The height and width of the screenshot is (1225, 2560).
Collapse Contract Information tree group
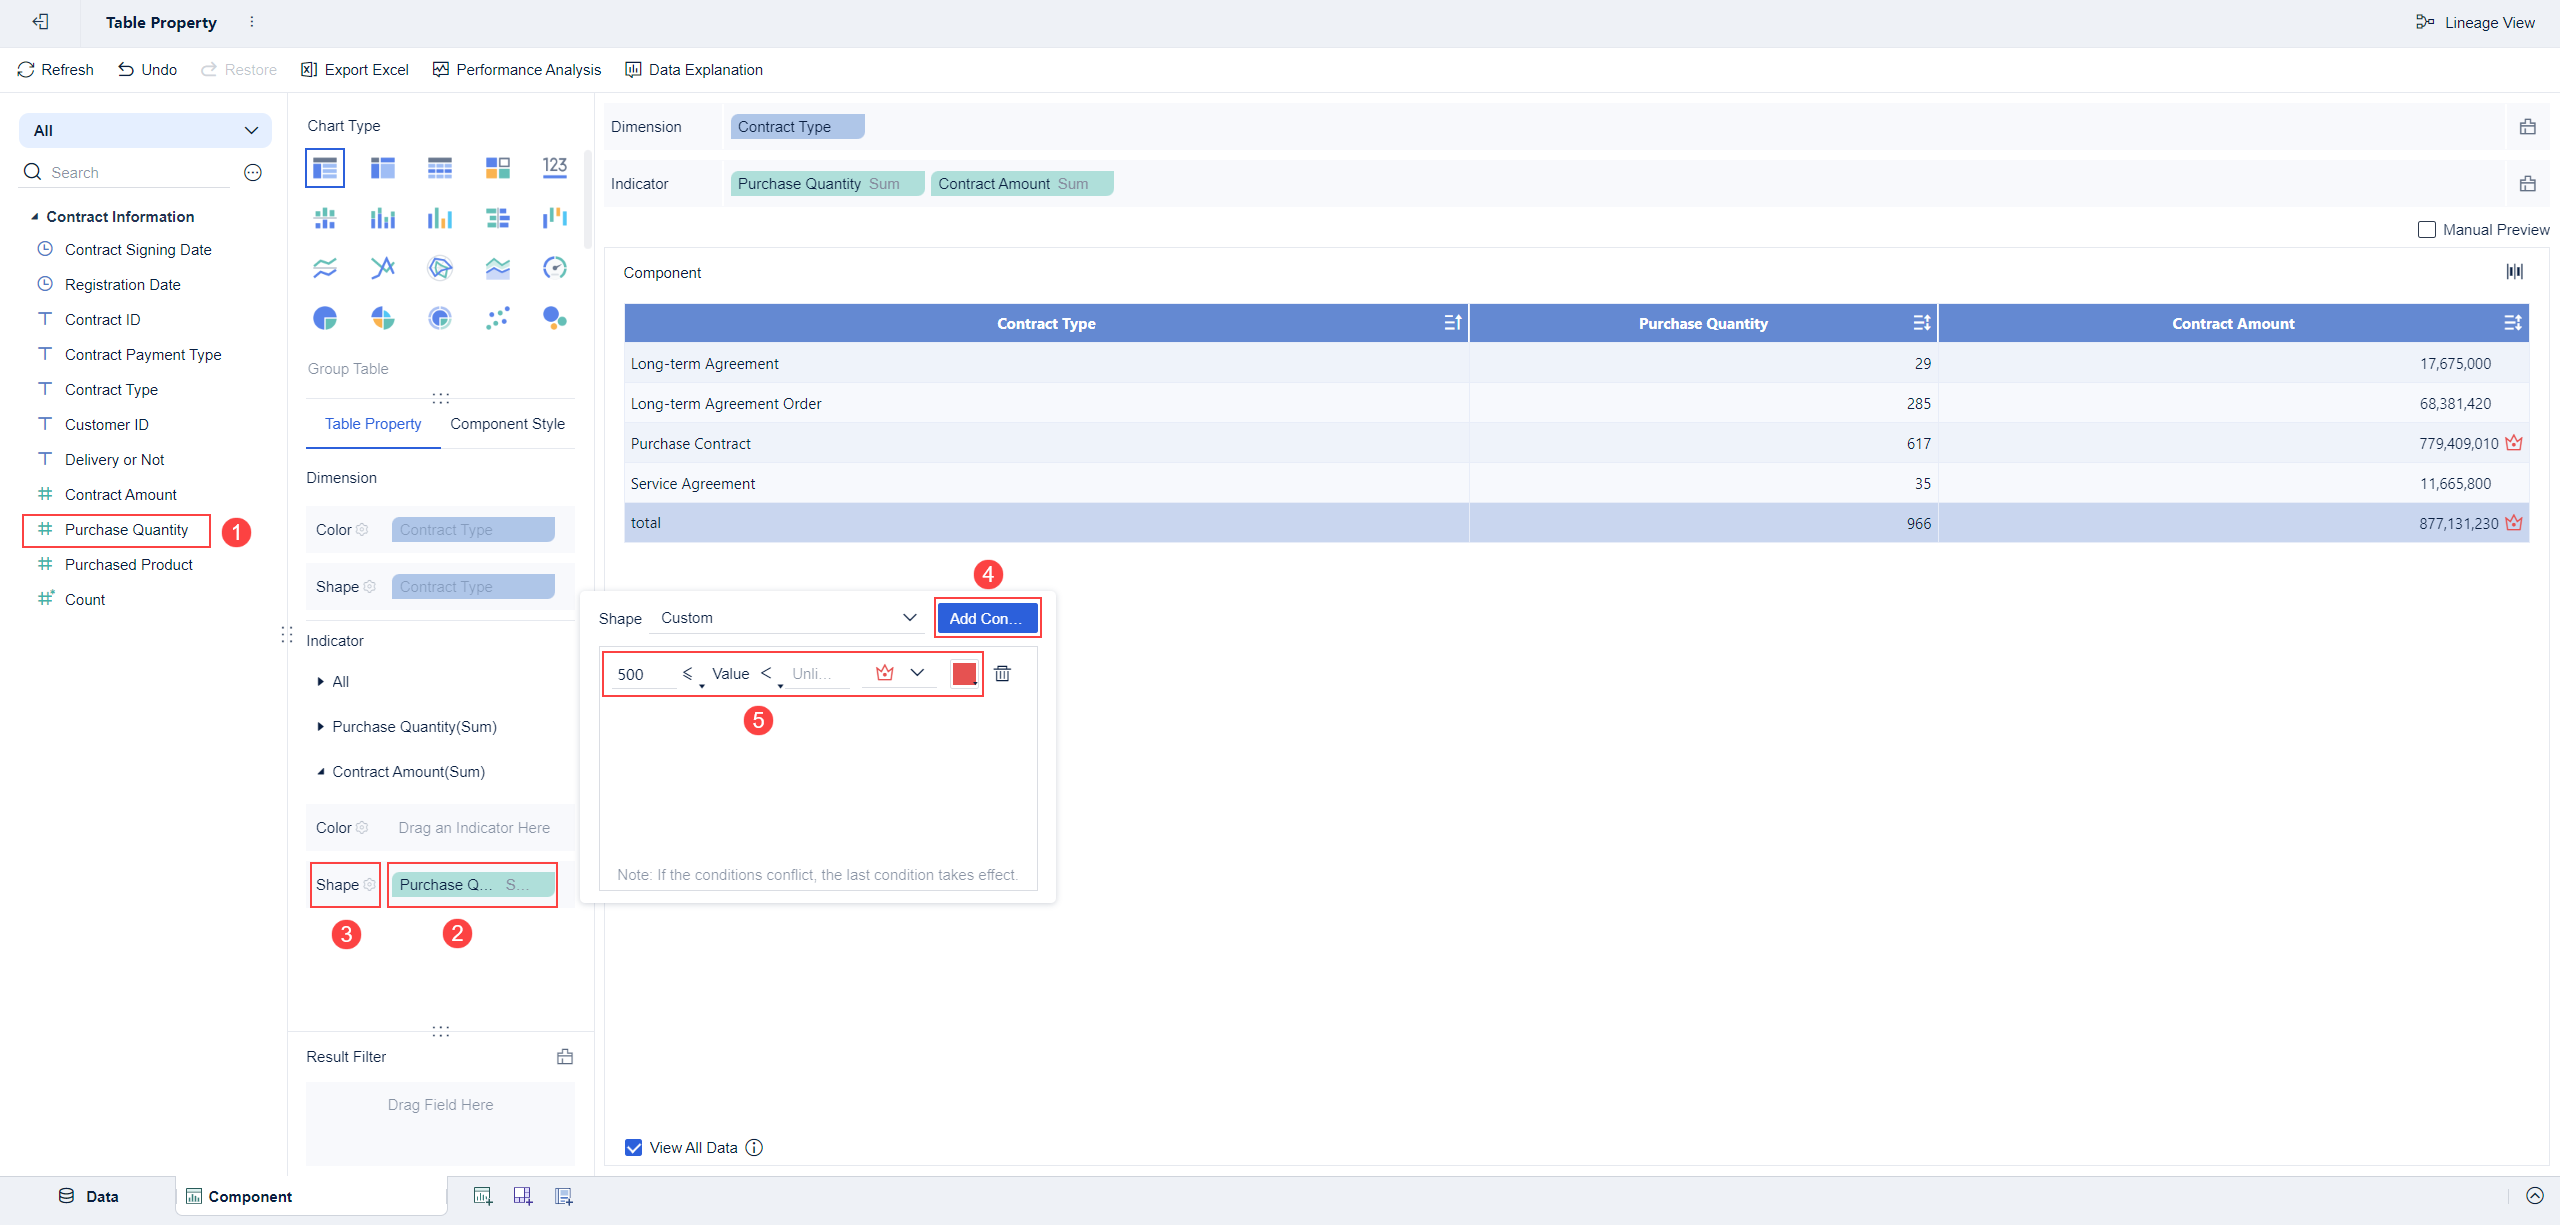pyautogui.click(x=35, y=217)
